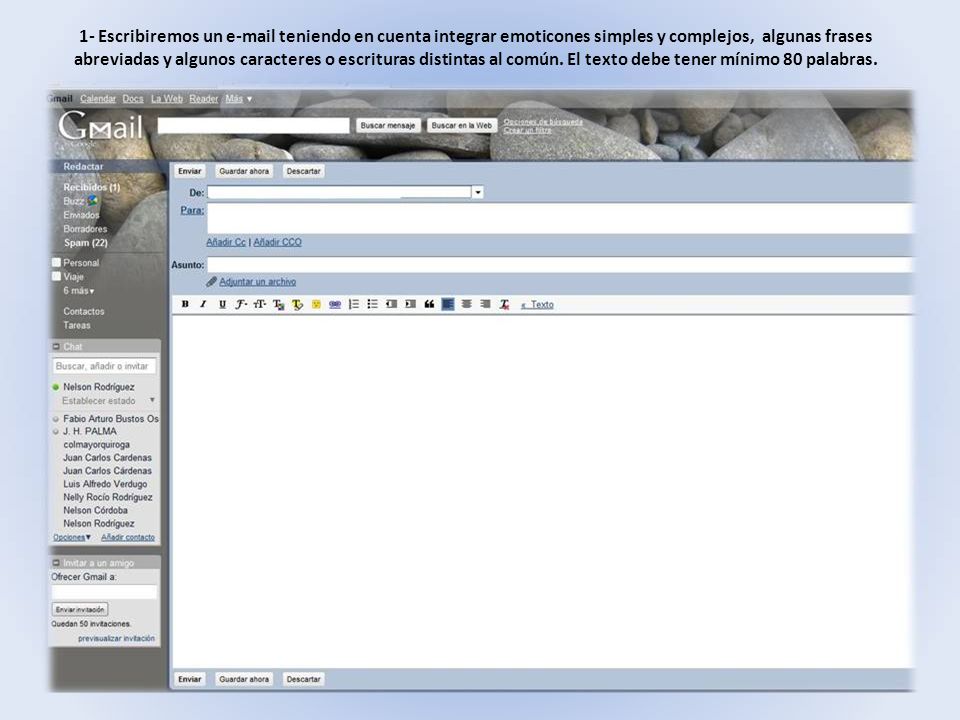This screenshot has width=960, height=720.
Task: Click the Añadir contacto link
Action: click(128, 537)
